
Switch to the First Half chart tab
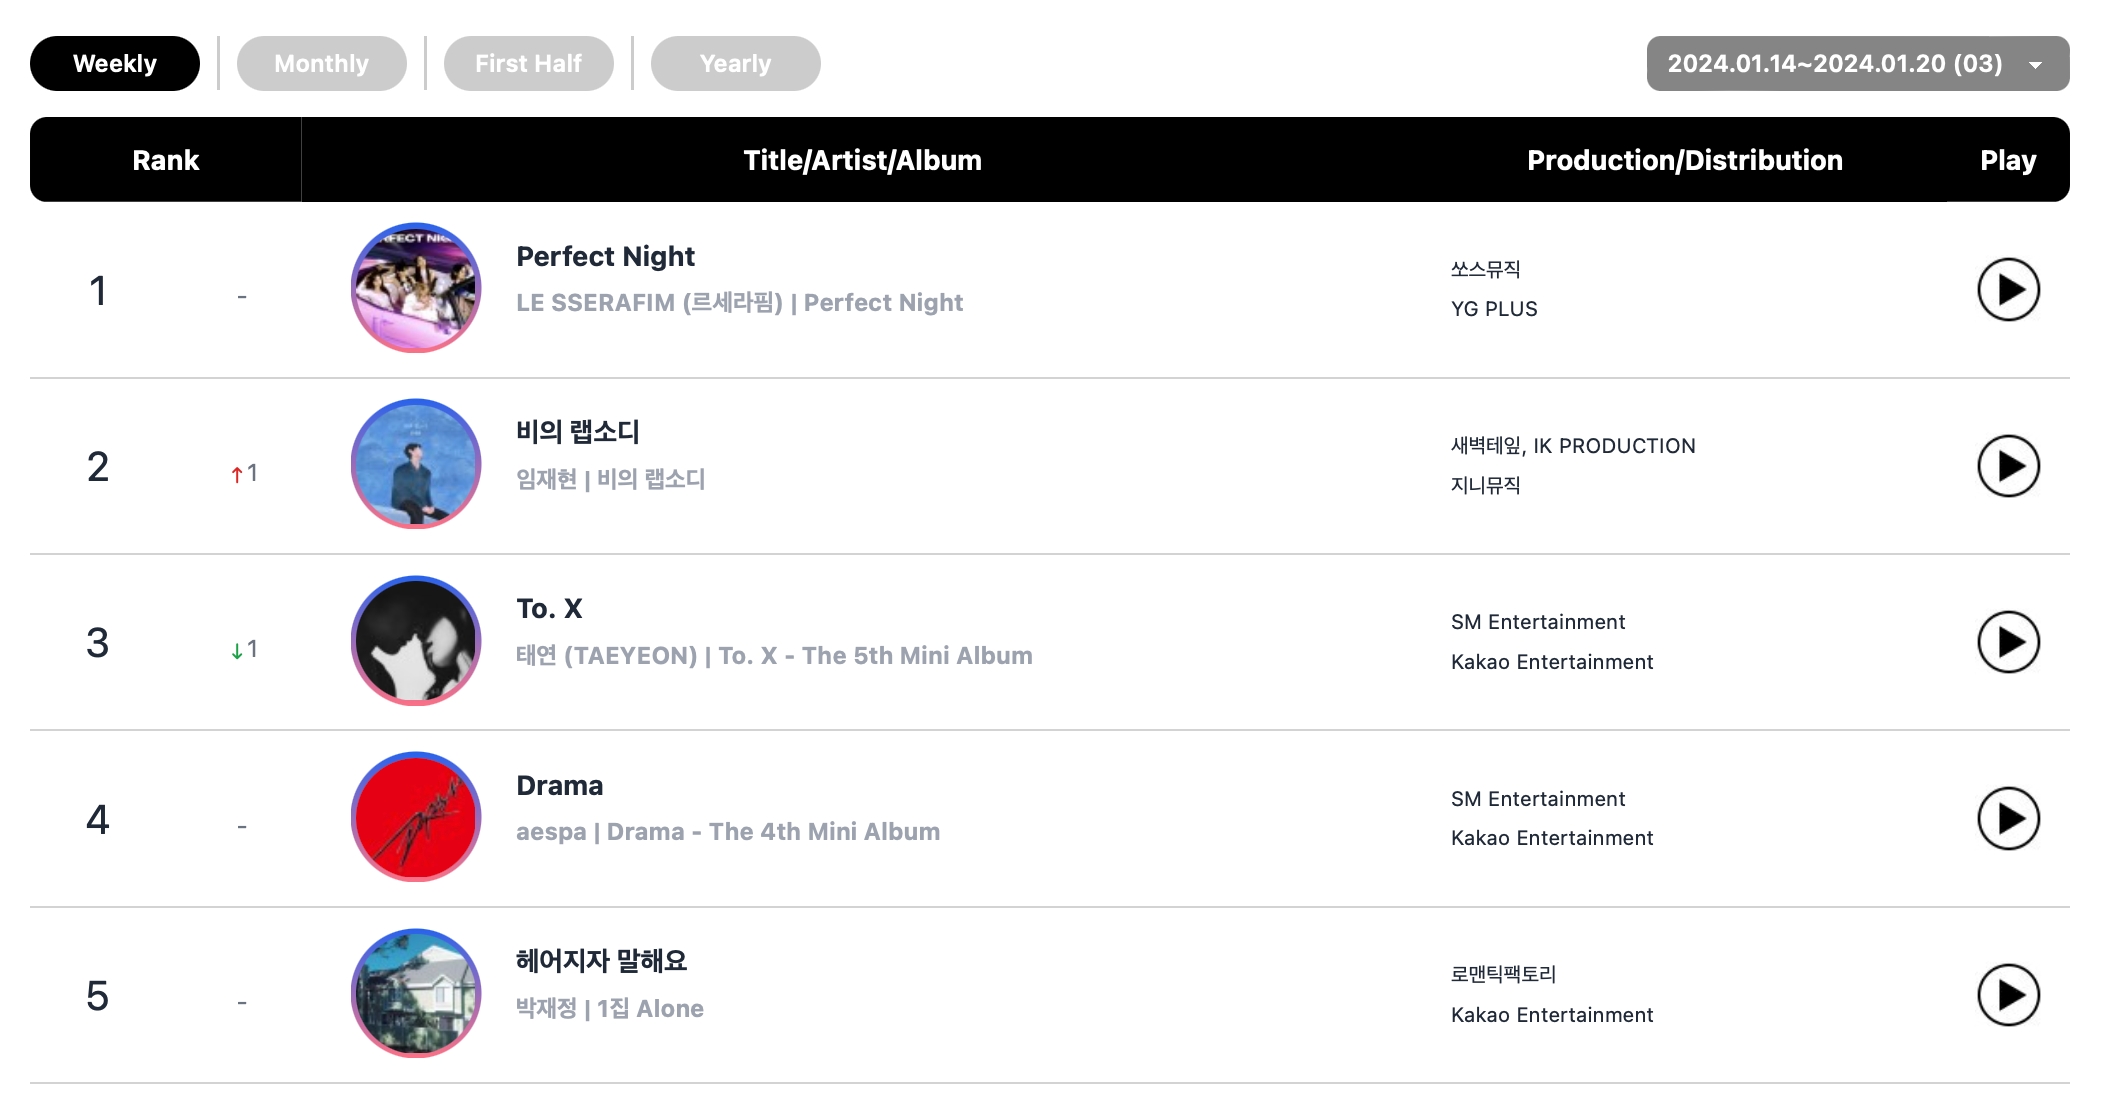pos(528,64)
